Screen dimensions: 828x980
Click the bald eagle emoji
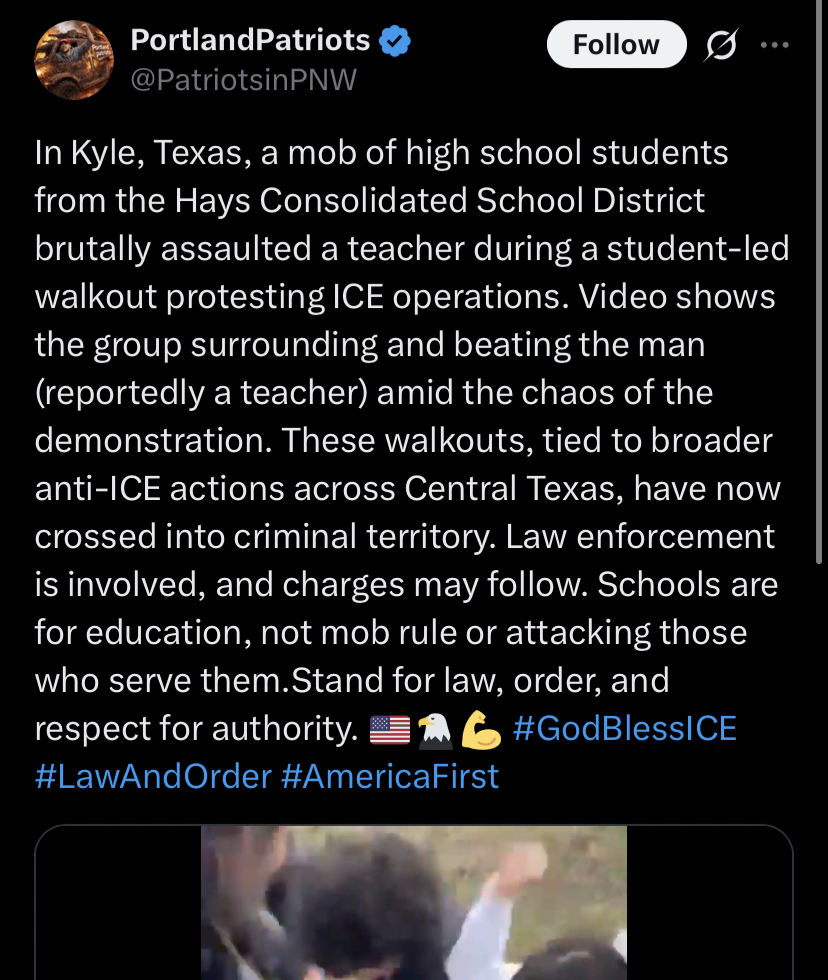tap(434, 730)
